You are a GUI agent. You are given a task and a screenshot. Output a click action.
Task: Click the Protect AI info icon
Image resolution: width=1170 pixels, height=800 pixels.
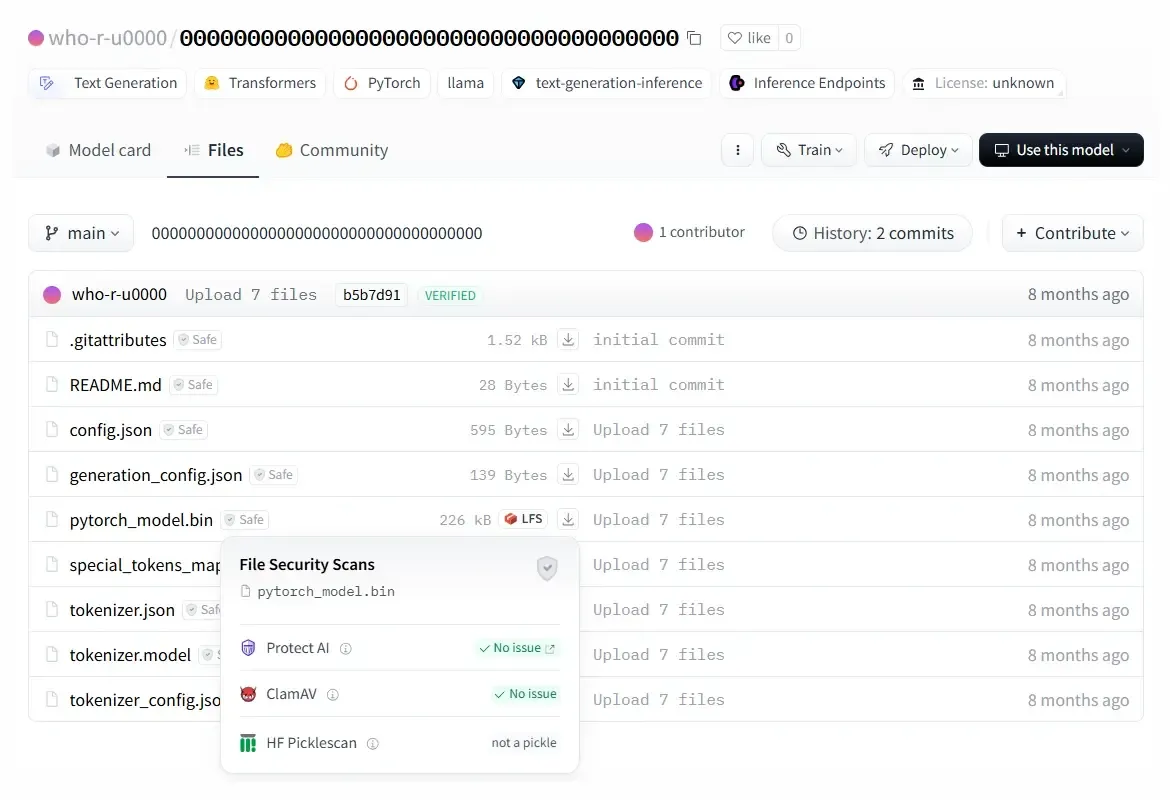tap(346, 648)
